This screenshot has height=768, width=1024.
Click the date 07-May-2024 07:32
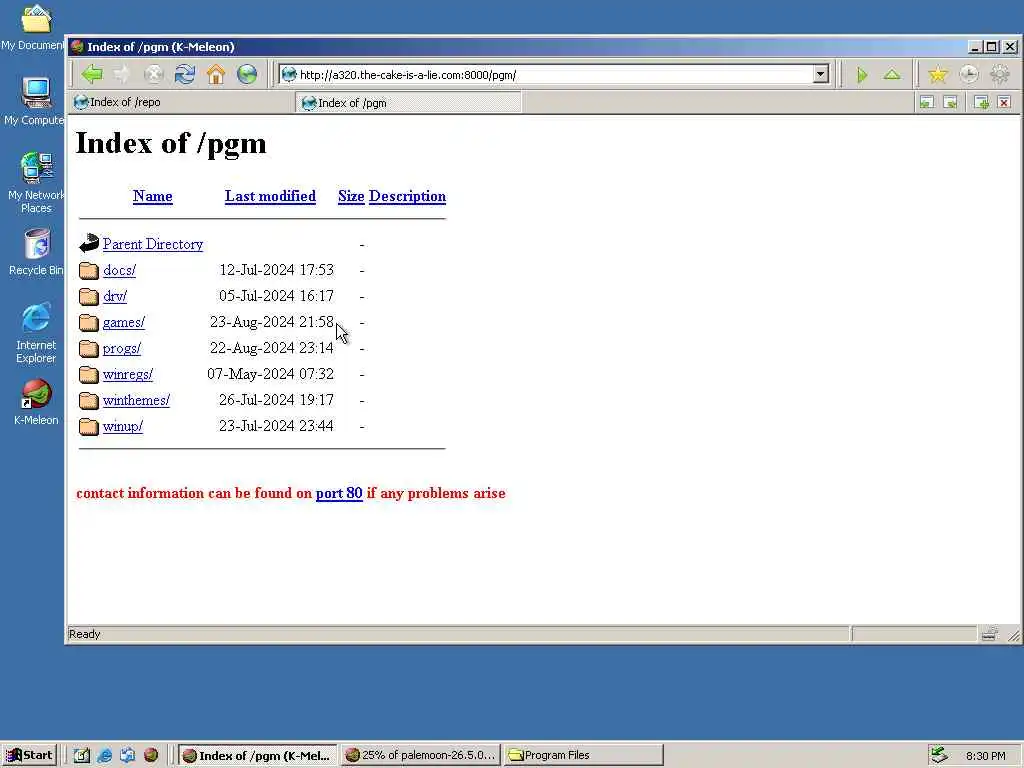(270, 374)
